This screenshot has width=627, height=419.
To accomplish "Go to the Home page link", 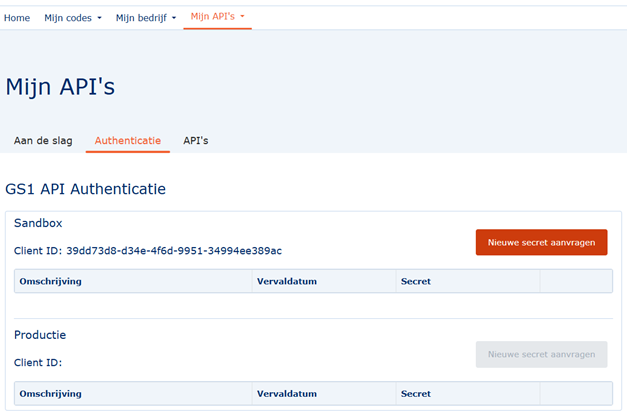I will click(17, 18).
